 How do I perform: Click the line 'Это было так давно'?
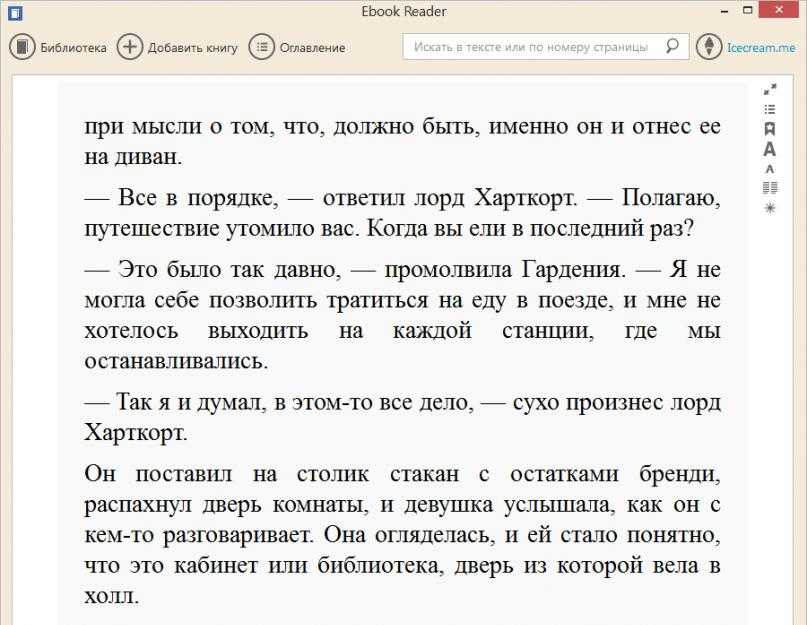[x=402, y=269]
